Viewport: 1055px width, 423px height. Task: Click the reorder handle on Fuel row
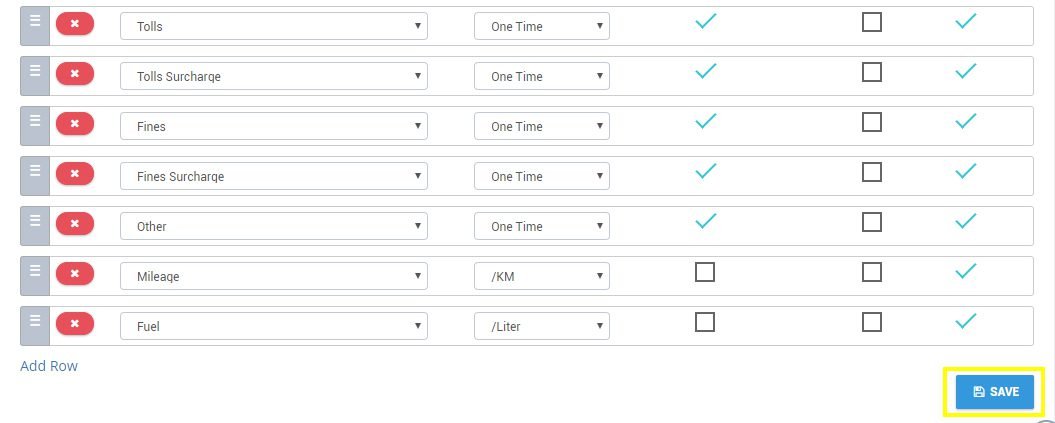[35, 326]
